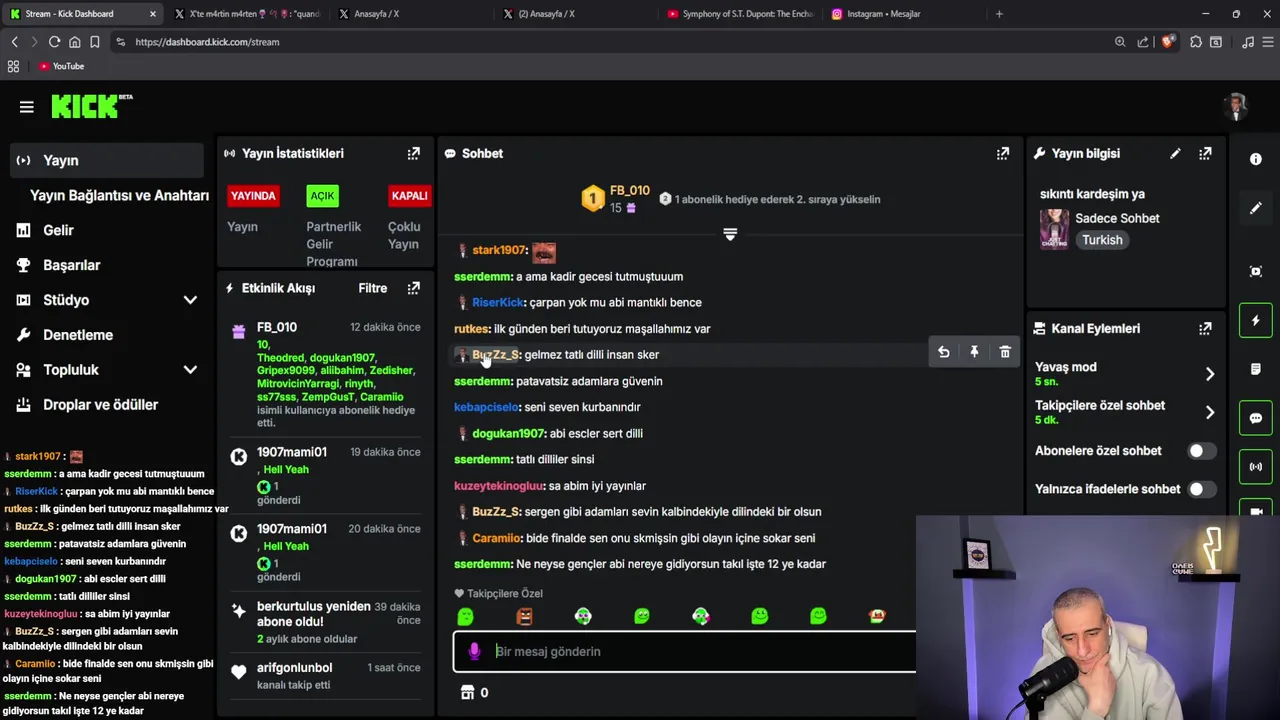Click FB_010 entry in Etkinlik Akışı
Screen dimensions: 1280x720
pyautogui.click(x=324, y=375)
